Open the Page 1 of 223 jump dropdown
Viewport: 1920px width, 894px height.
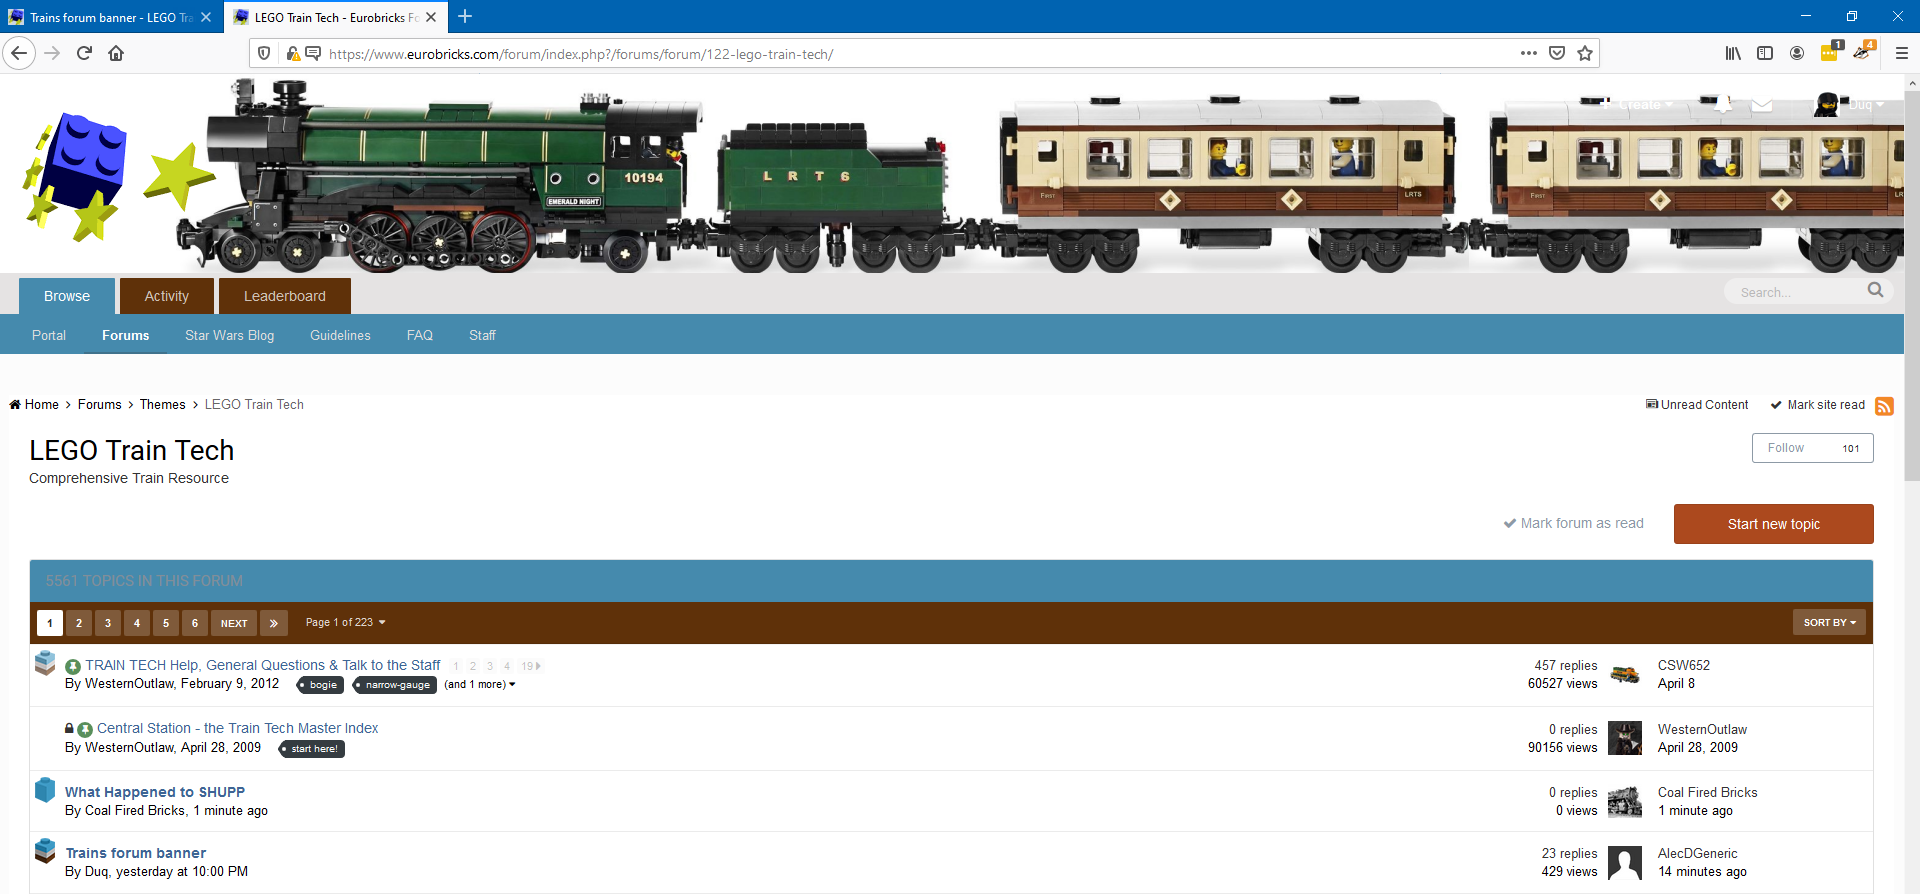coord(345,622)
